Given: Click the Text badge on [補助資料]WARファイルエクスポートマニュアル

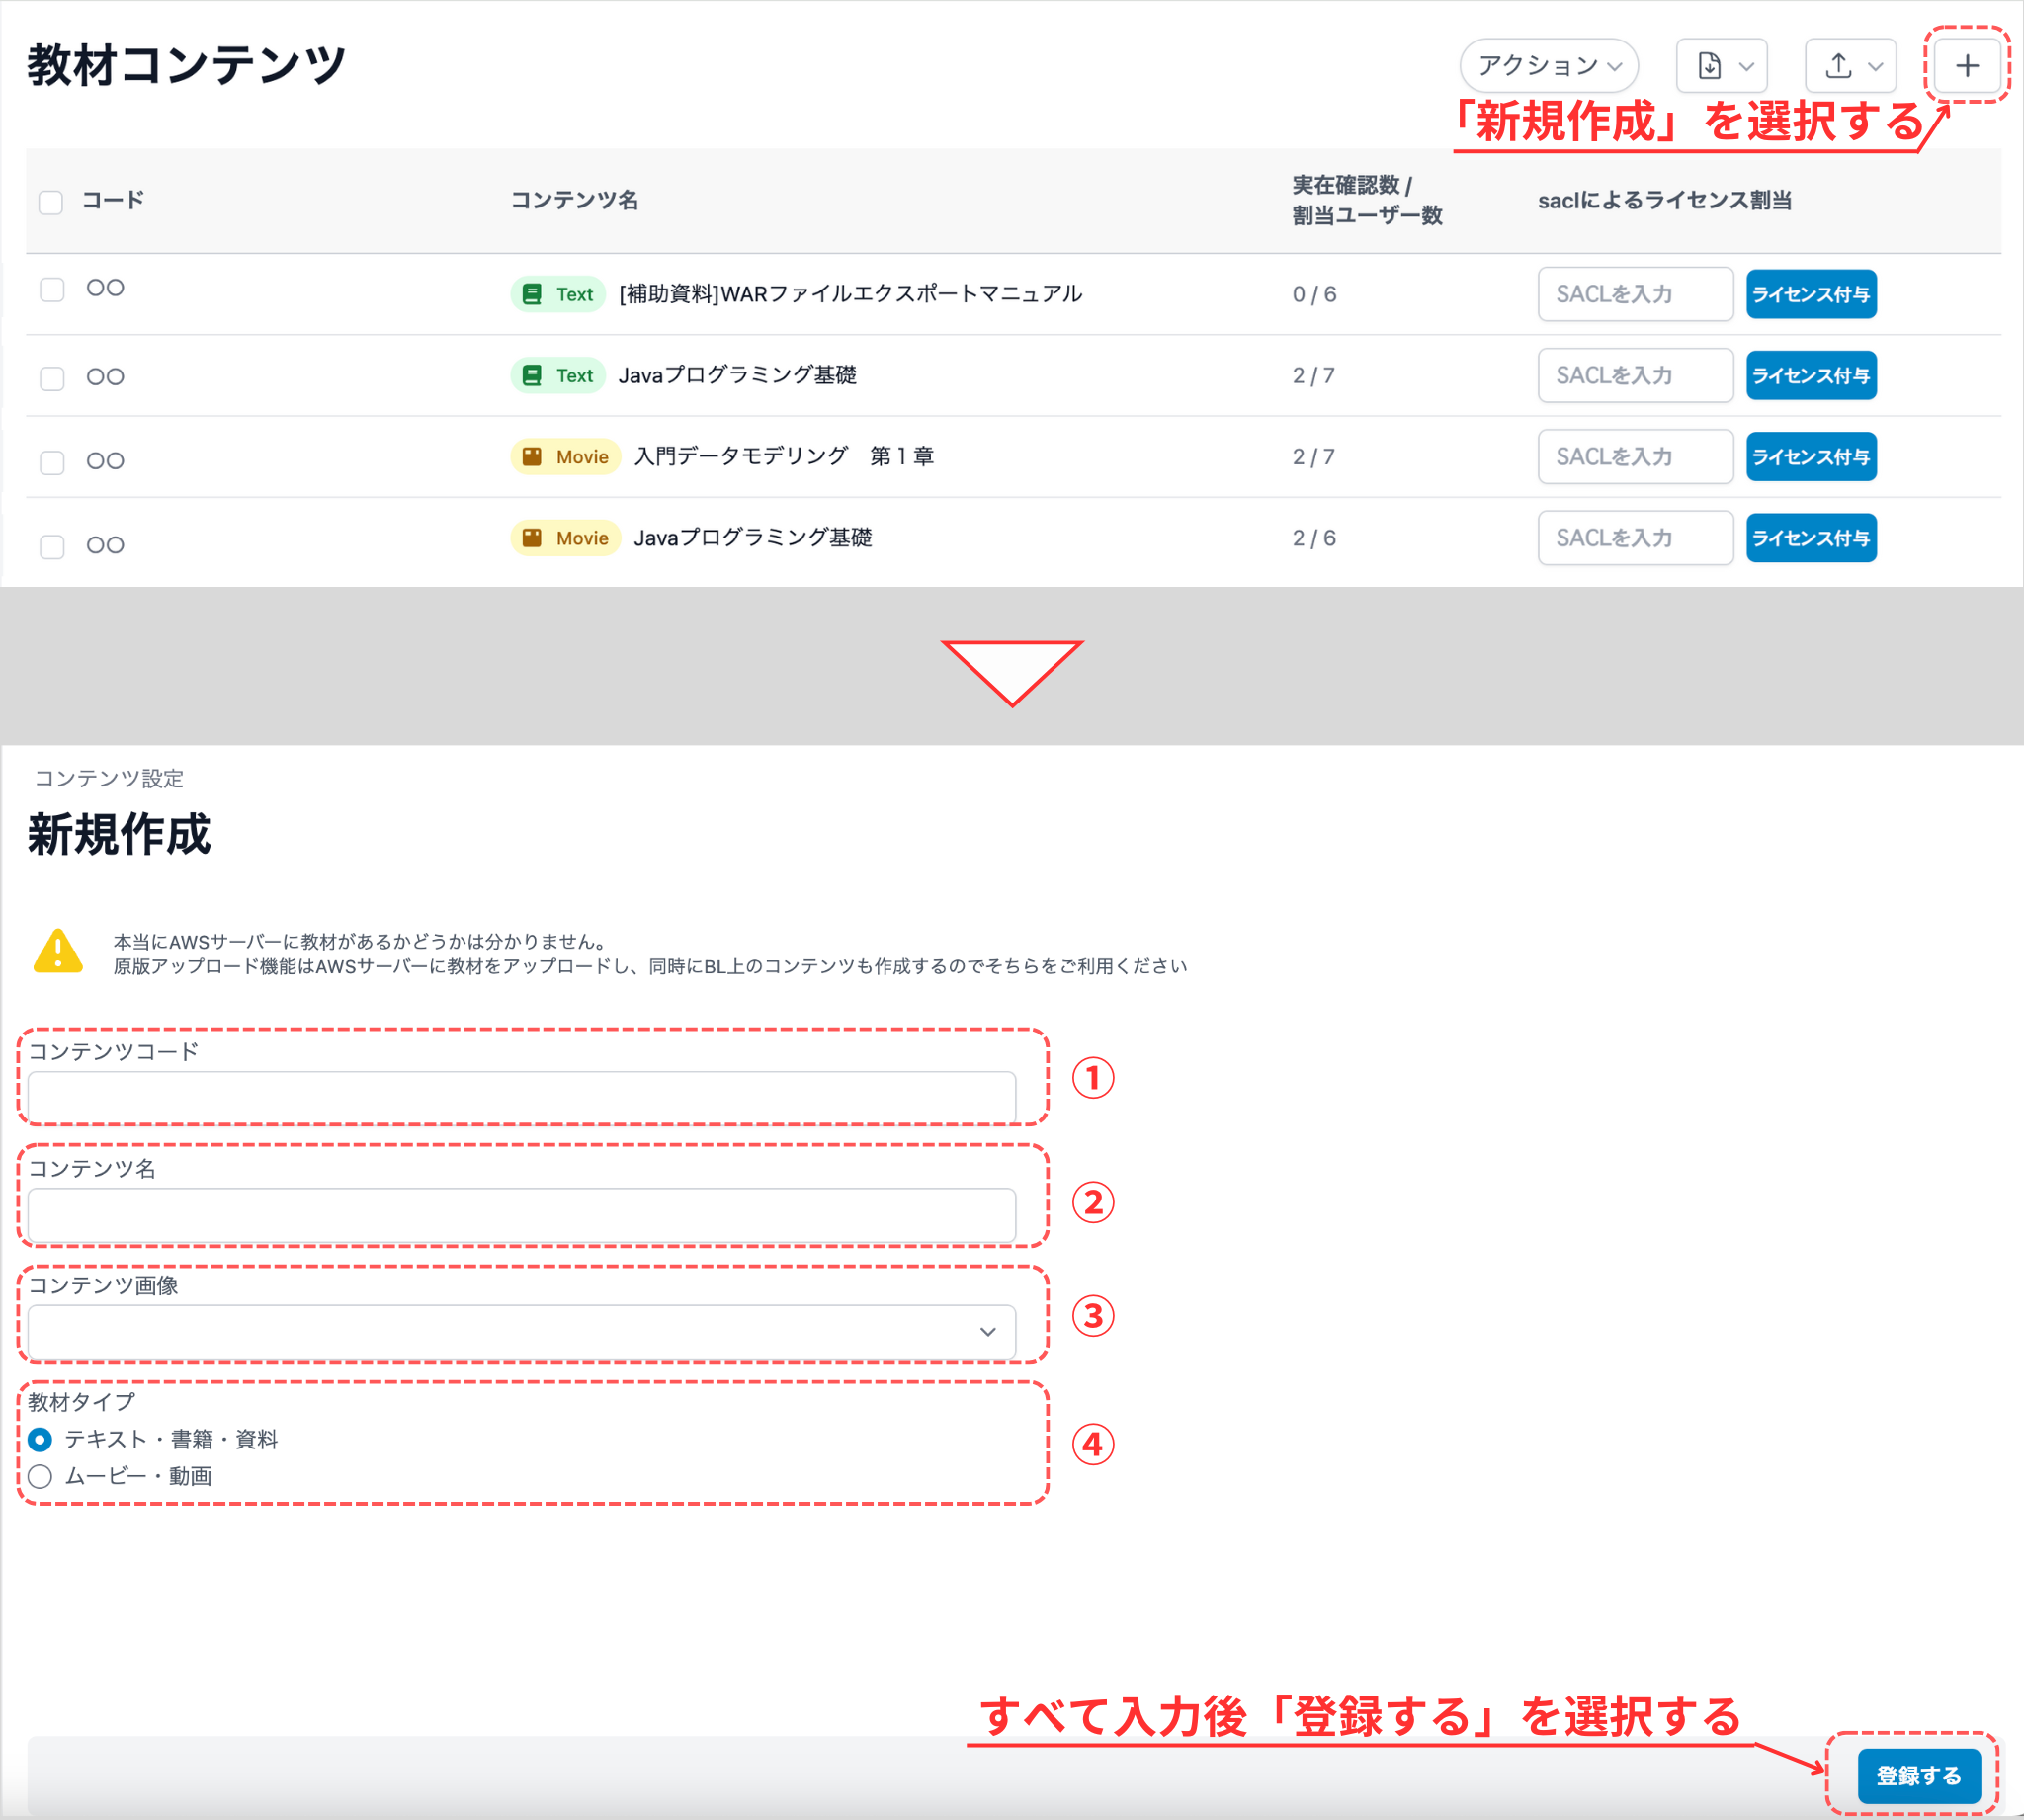Looking at the screenshot, I should click(557, 294).
